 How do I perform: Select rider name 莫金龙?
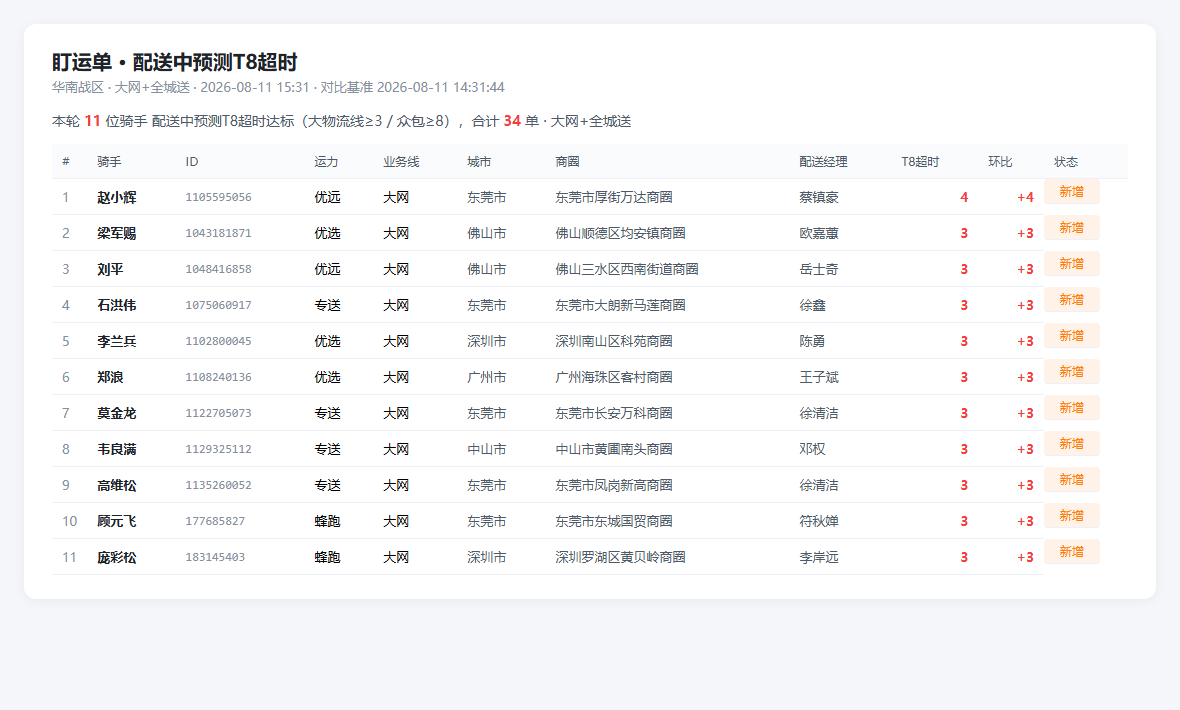(117, 413)
